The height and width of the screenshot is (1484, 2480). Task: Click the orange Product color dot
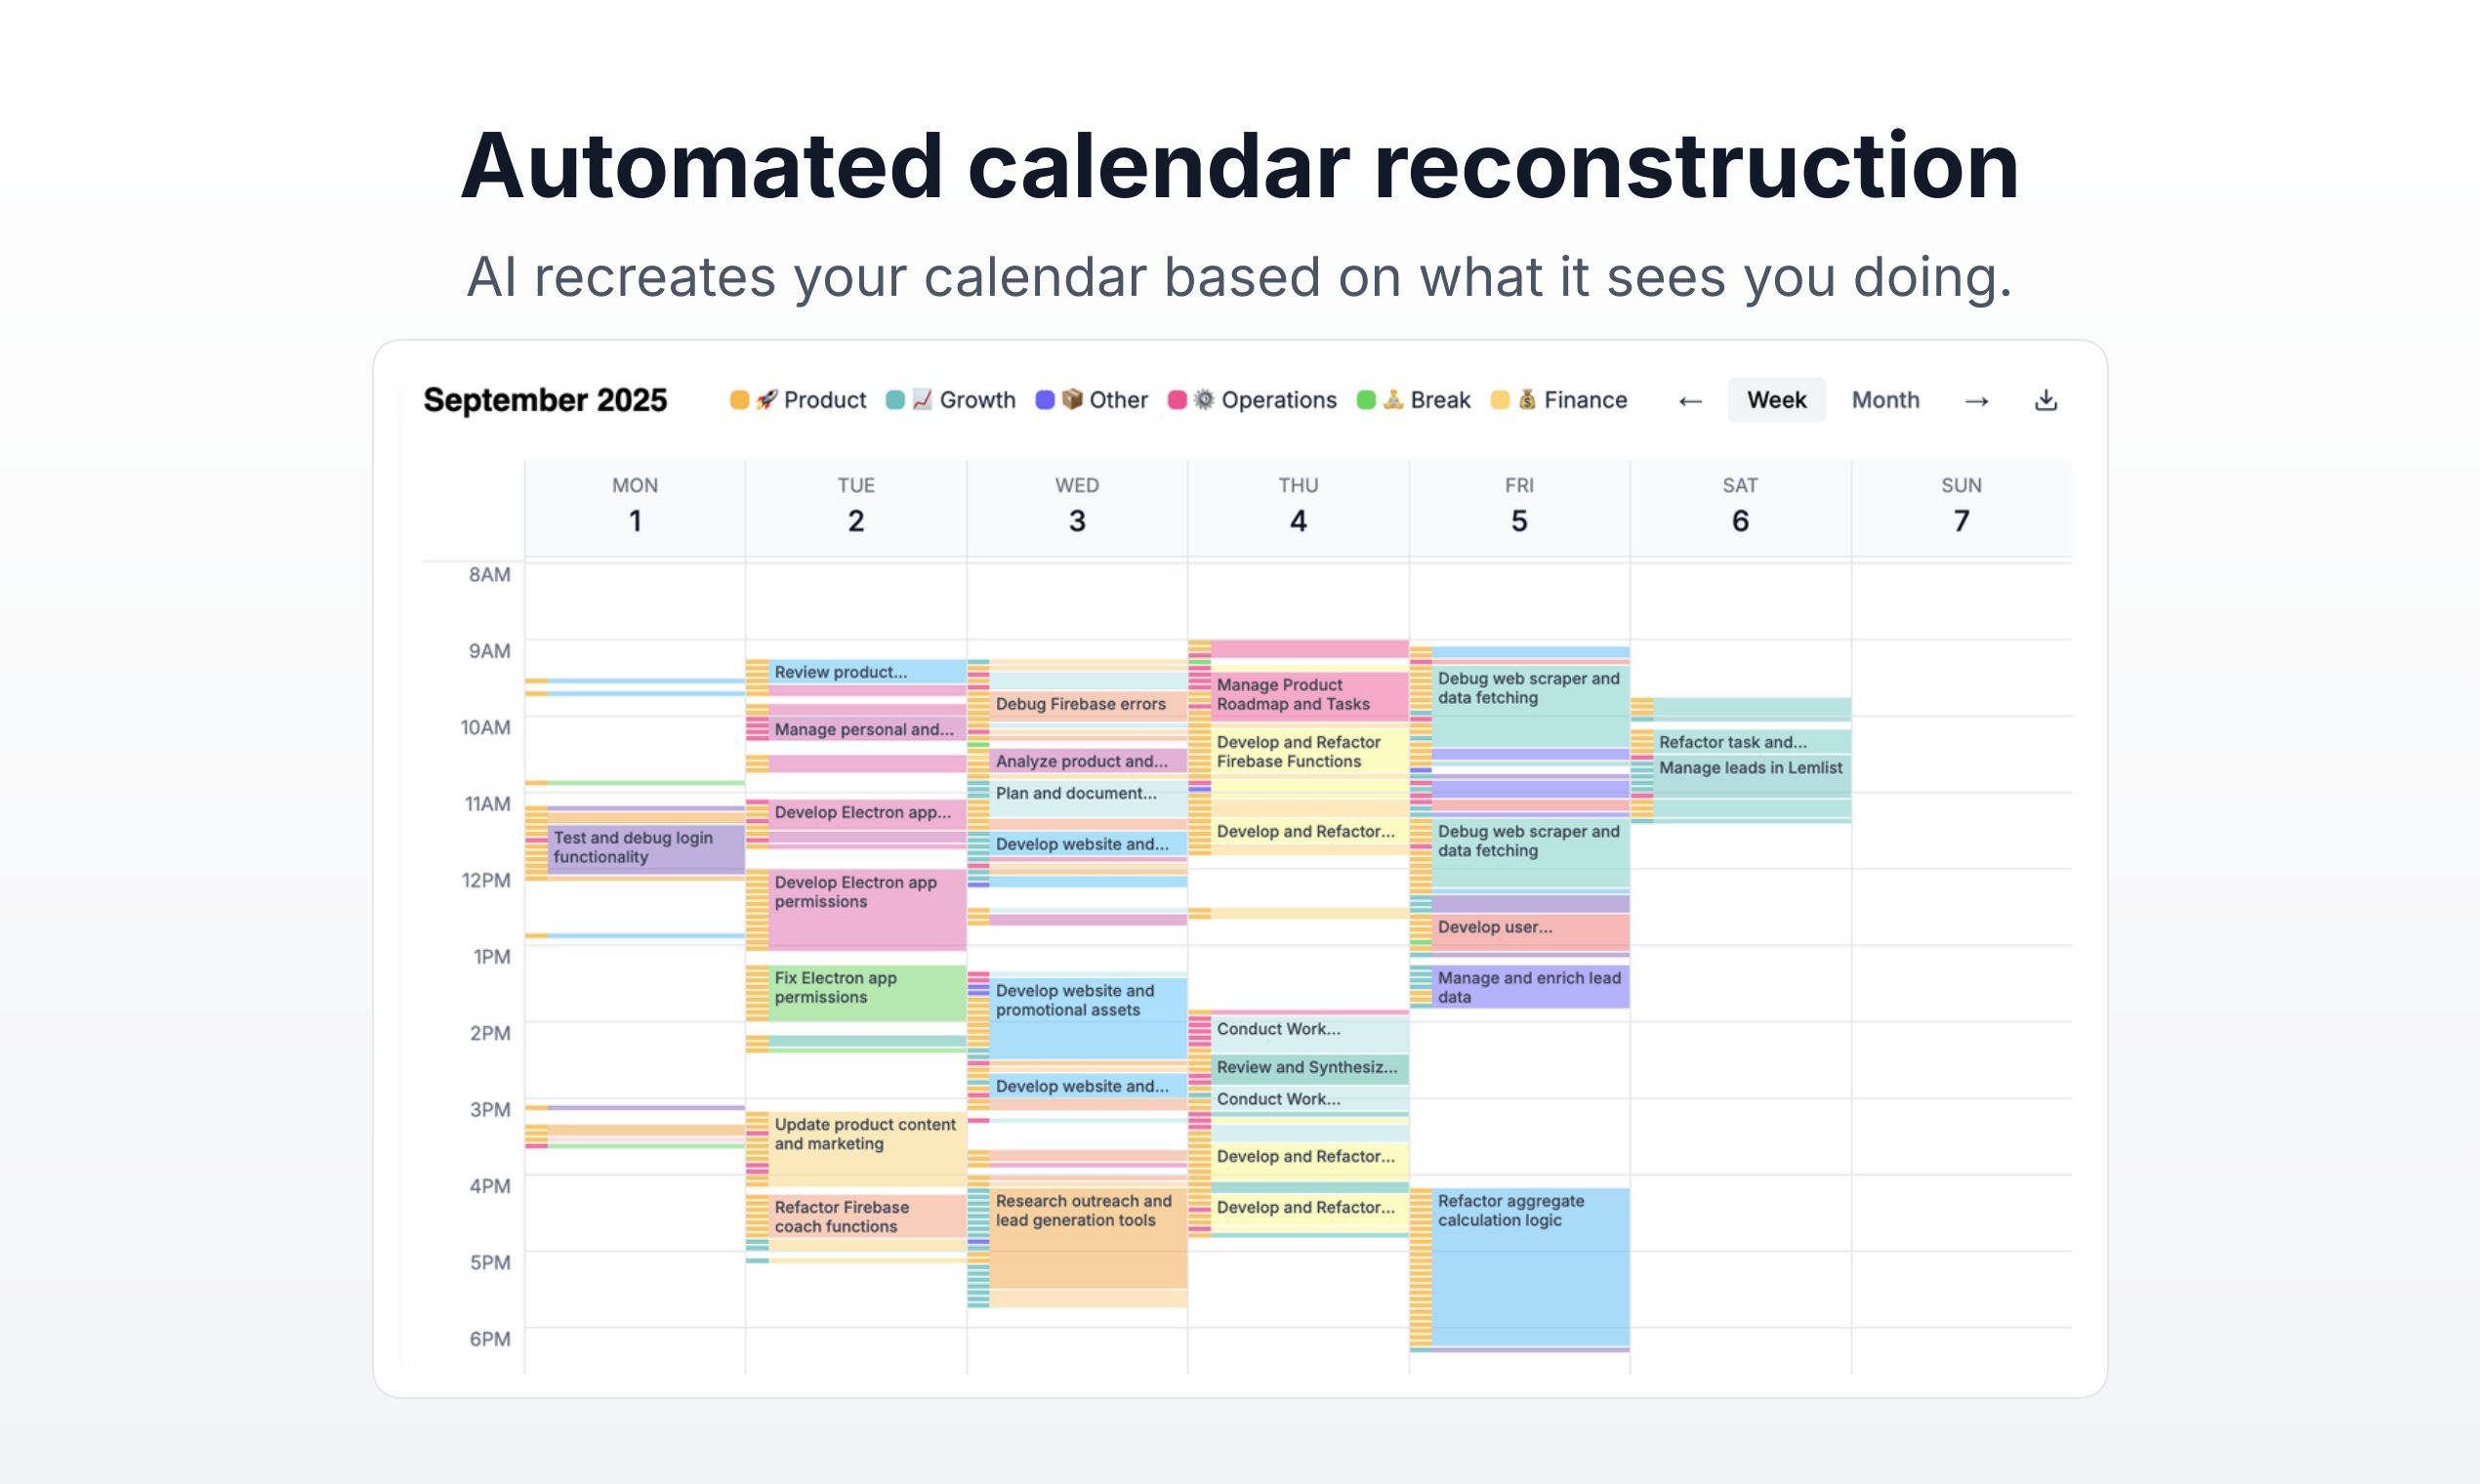coord(739,400)
